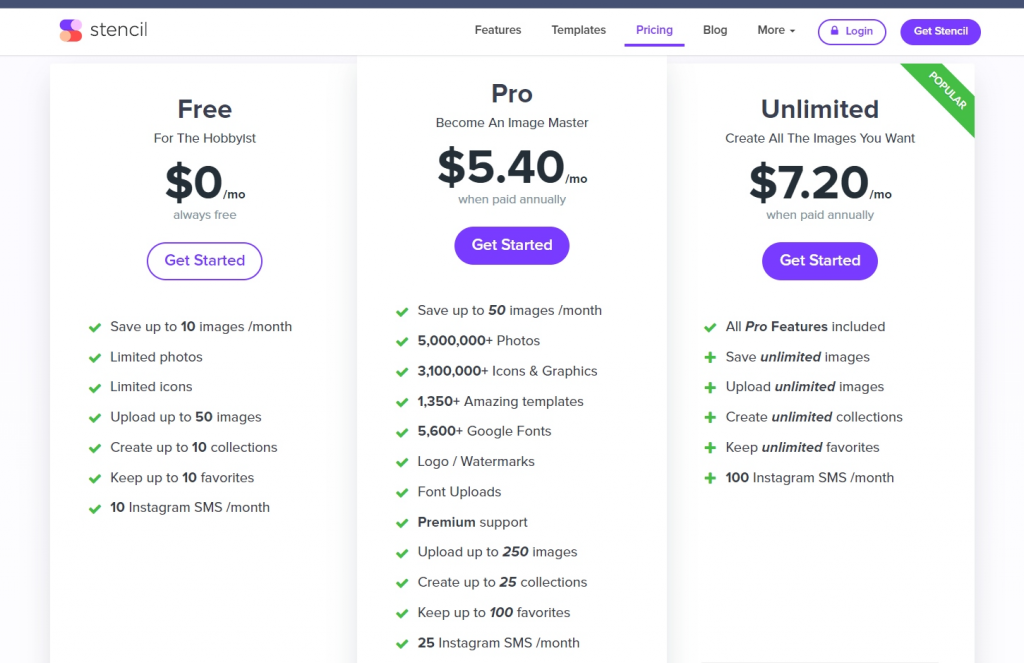Image resolution: width=1024 pixels, height=663 pixels.
Task: Click Get Started under Free plan
Action: (x=204, y=261)
